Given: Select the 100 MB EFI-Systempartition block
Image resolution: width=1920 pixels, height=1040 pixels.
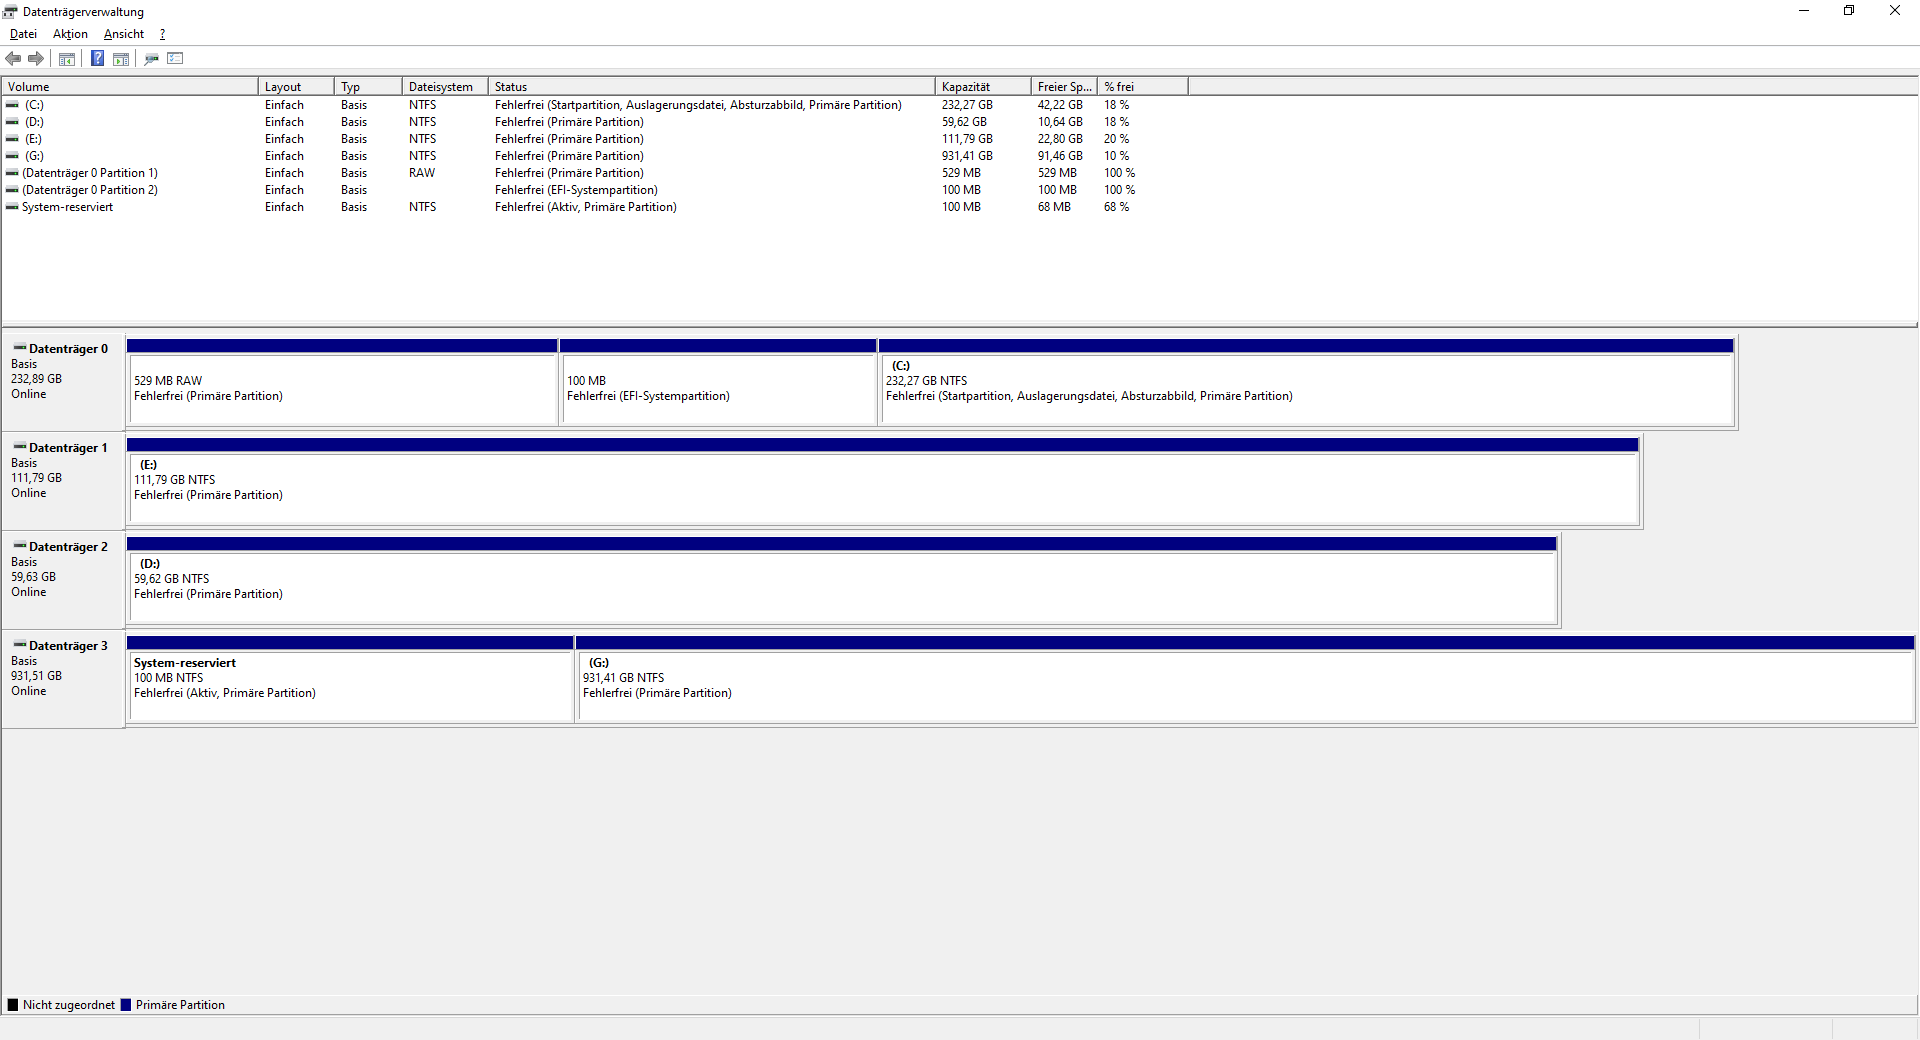Looking at the screenshot, I should point(718,382).
